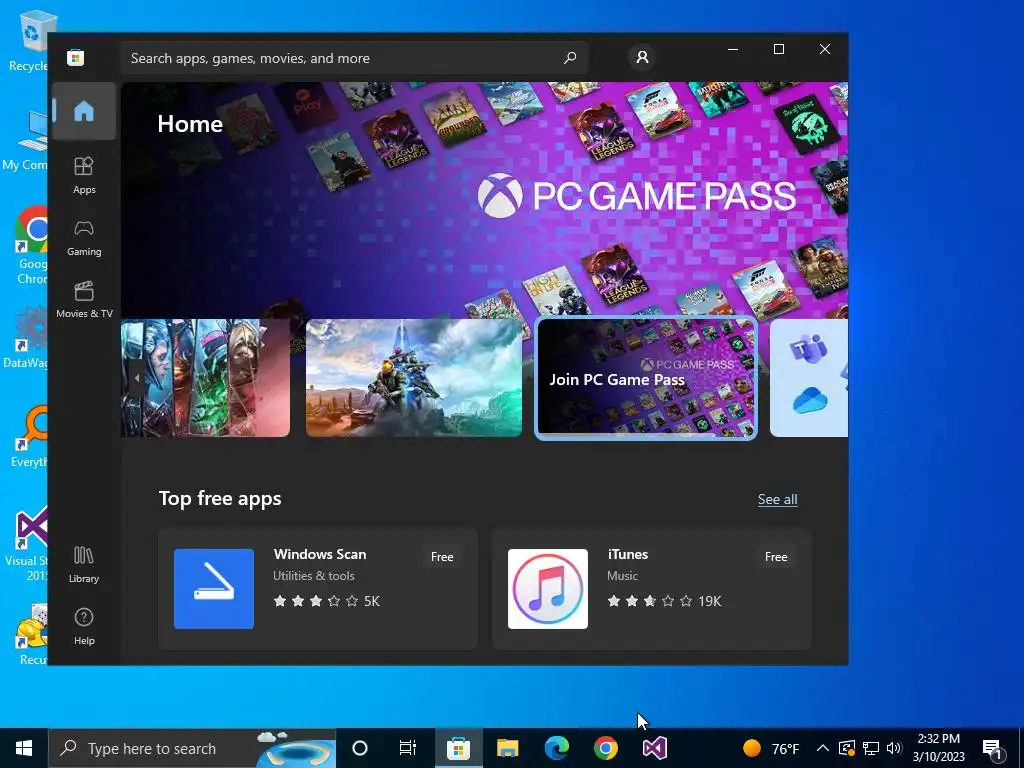Open the notification center icon
Screen dimensions: 1024x768
point(993,748)
